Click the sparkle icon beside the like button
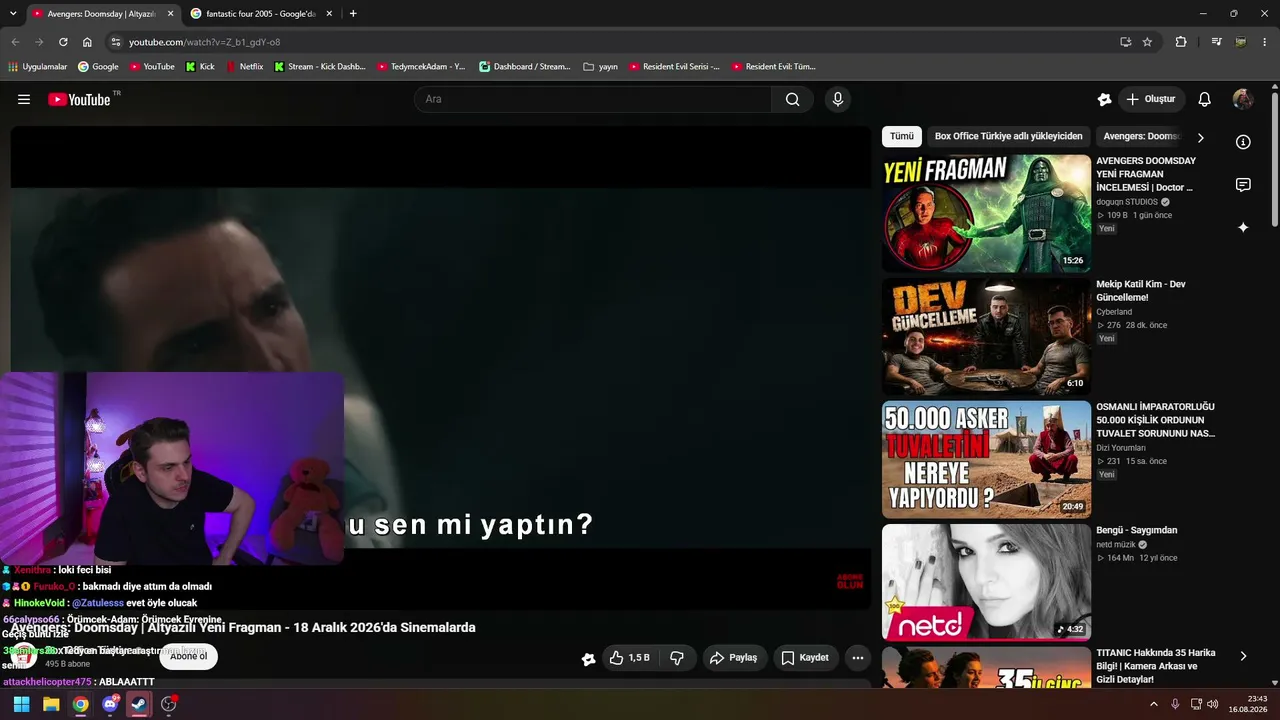 coord(589,658)
